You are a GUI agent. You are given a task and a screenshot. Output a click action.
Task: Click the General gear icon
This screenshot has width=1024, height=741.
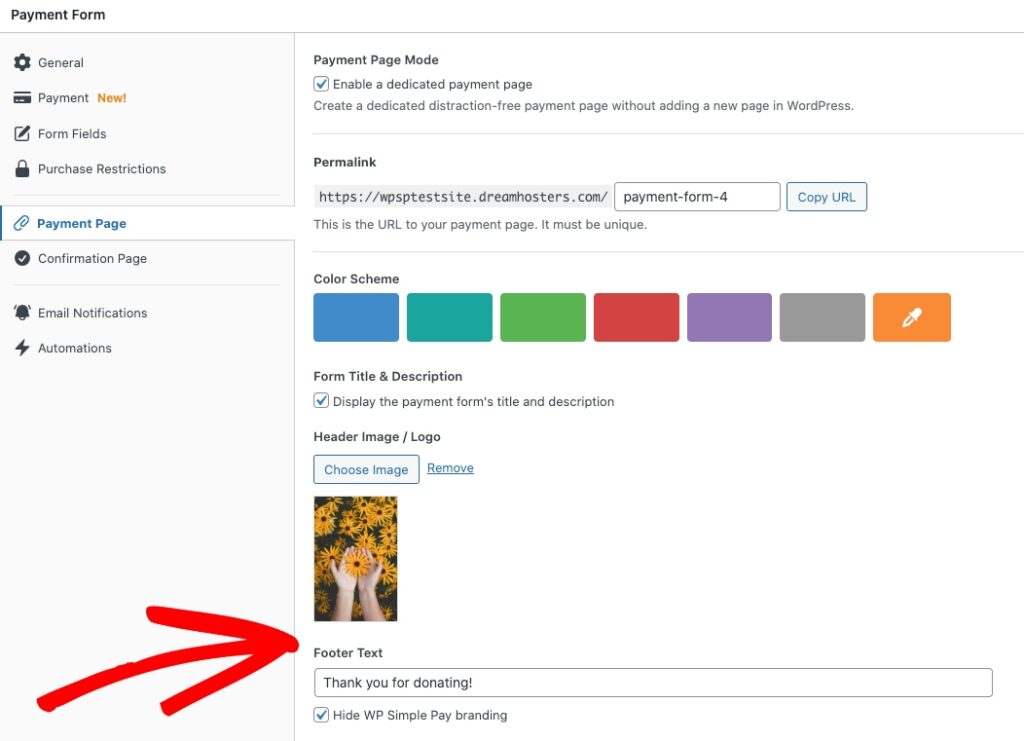pos(22,63)
